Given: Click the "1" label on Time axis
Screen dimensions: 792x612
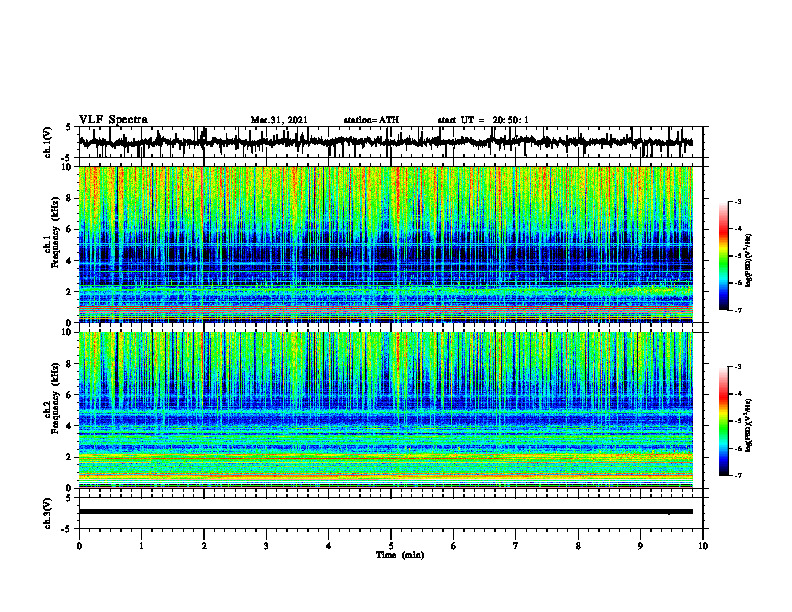Looking at the screenshot, I should (141, 546).
